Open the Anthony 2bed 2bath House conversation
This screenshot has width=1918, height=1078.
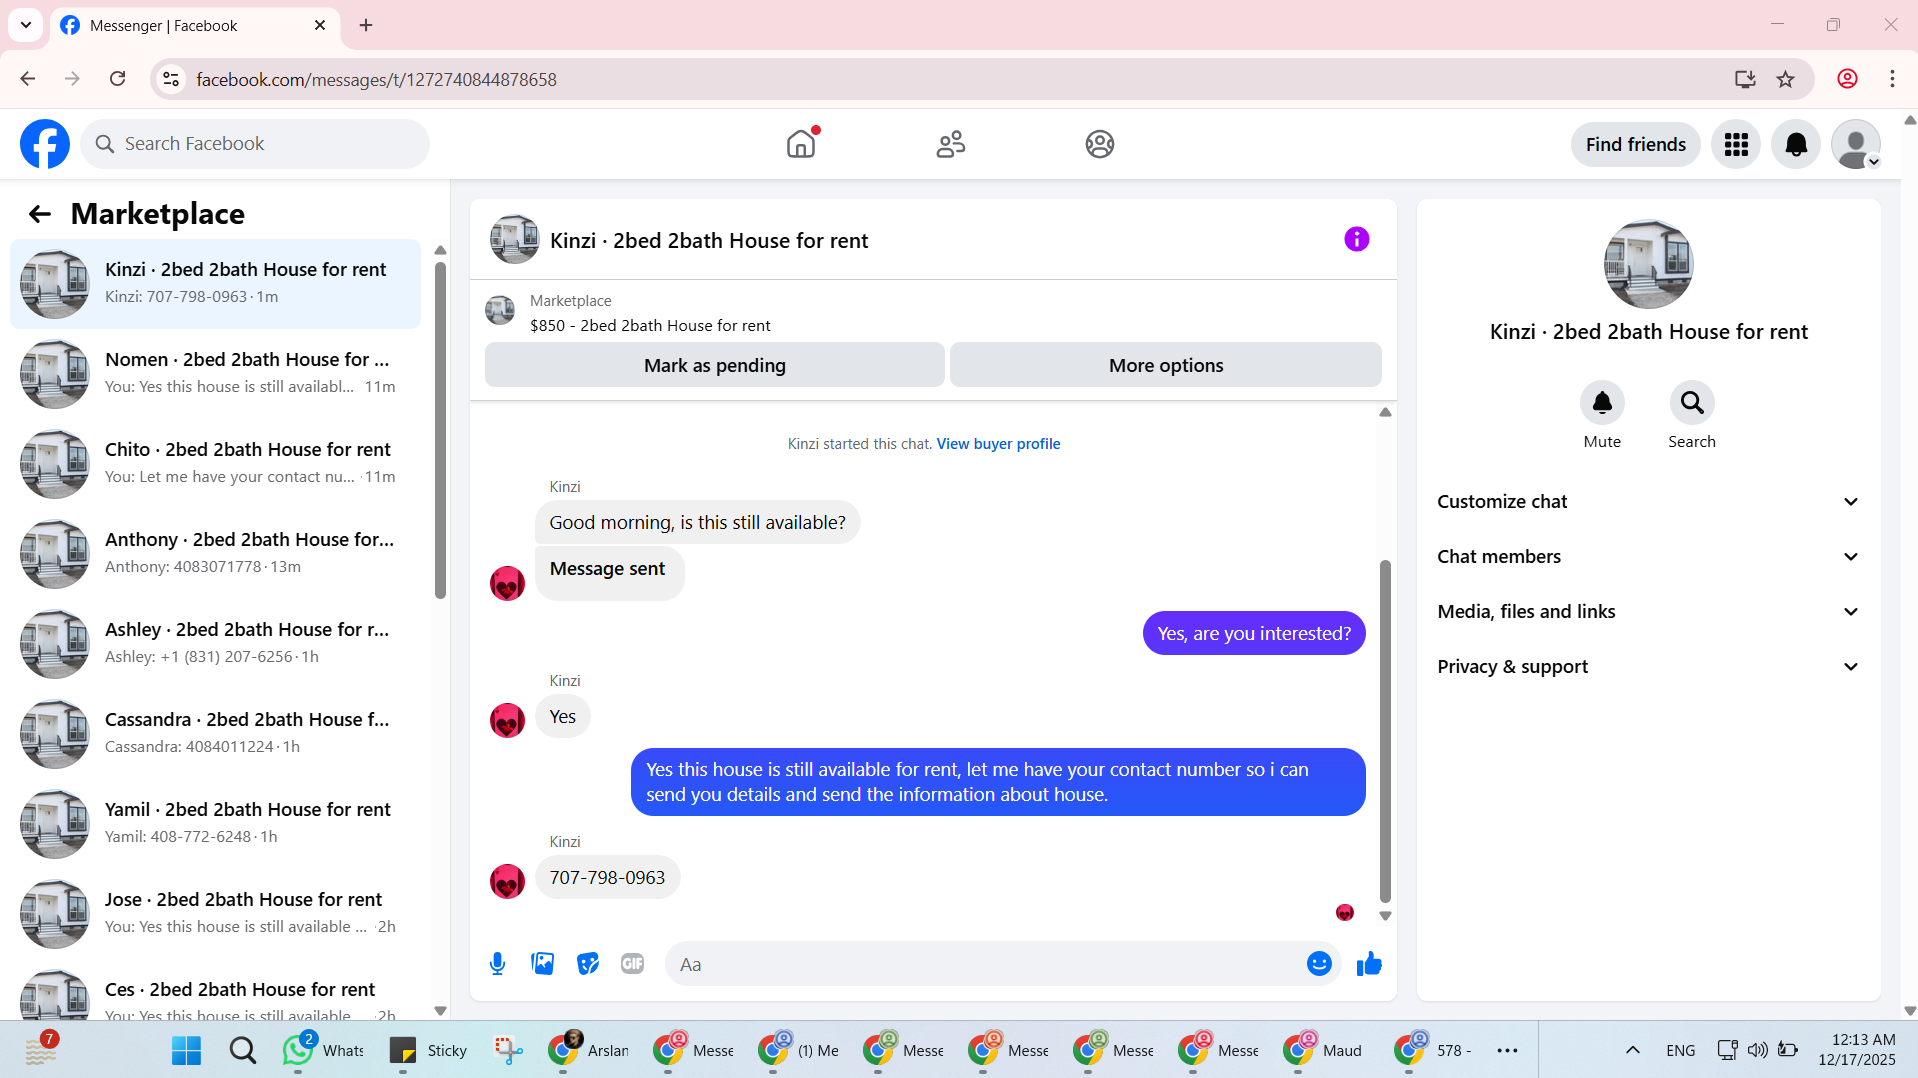pos(215,553)
